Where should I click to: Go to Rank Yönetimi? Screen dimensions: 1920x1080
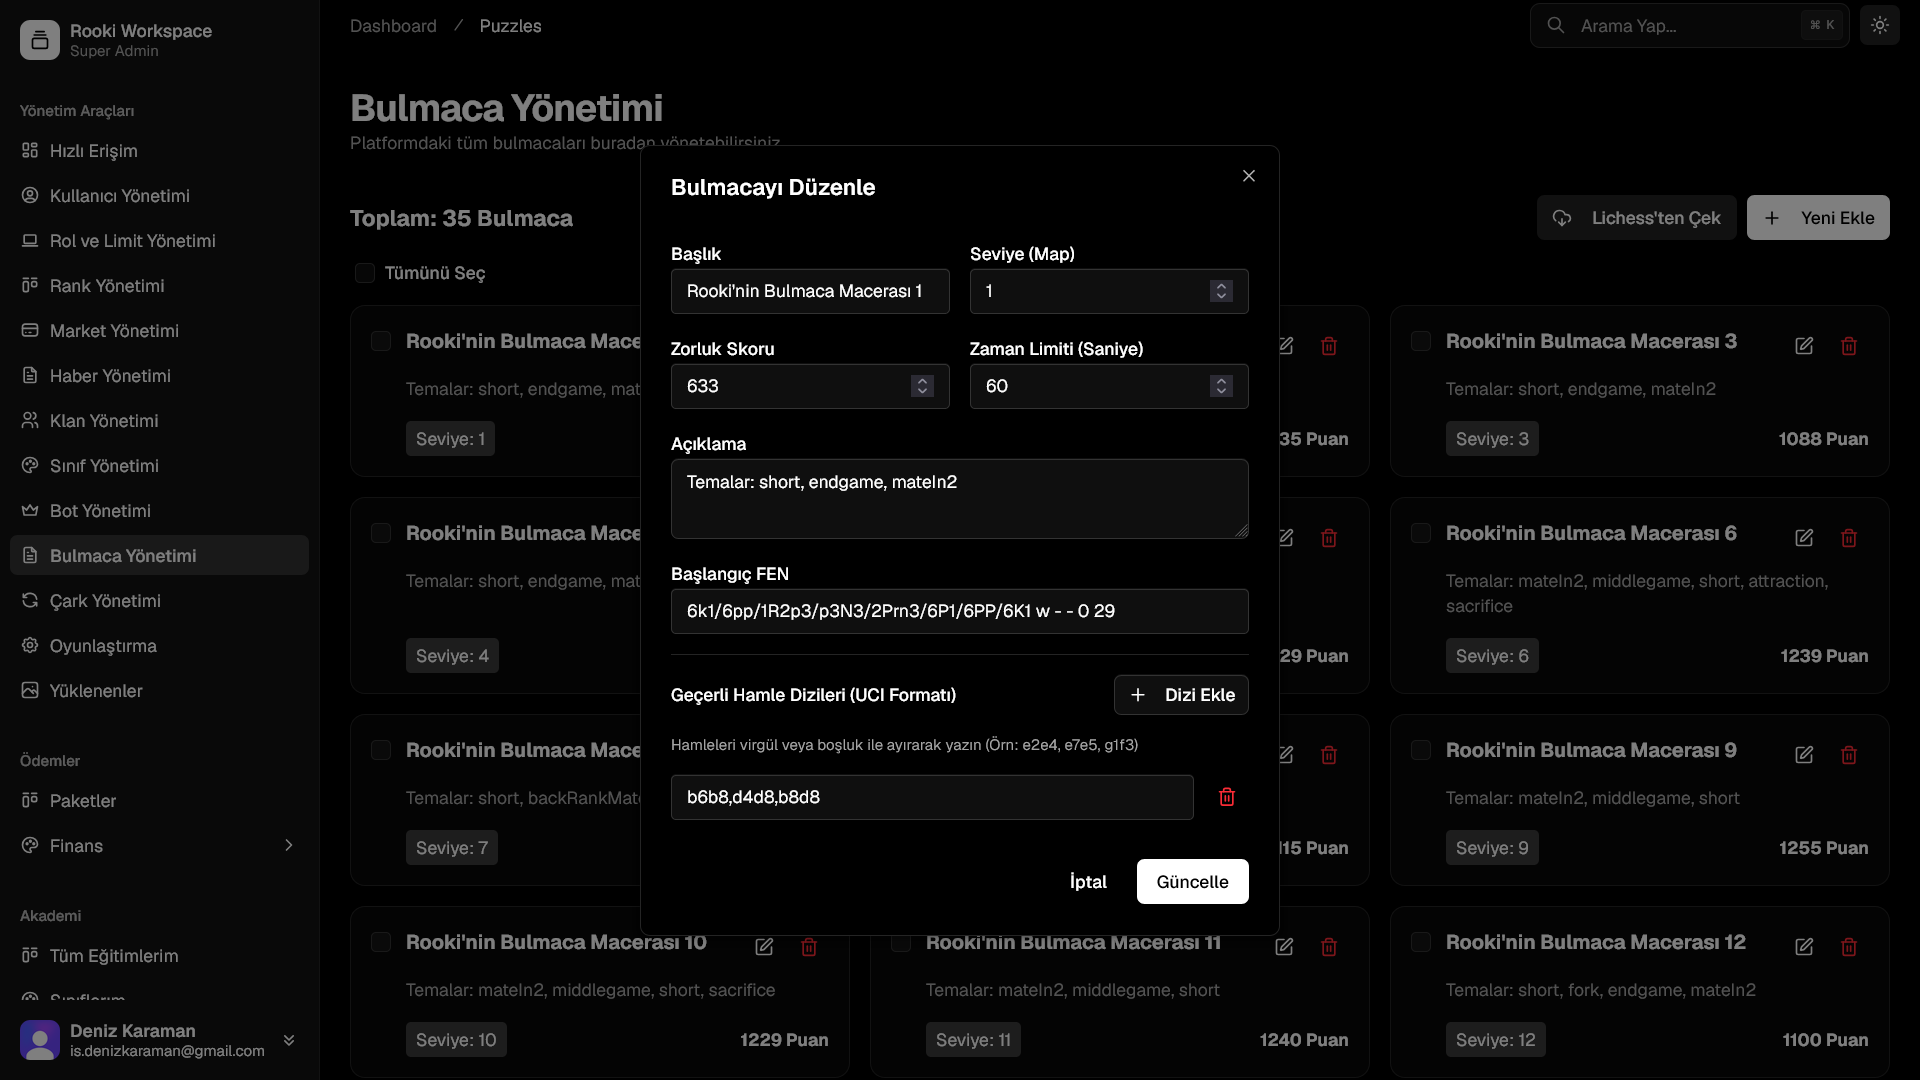[x=160, y=286]
